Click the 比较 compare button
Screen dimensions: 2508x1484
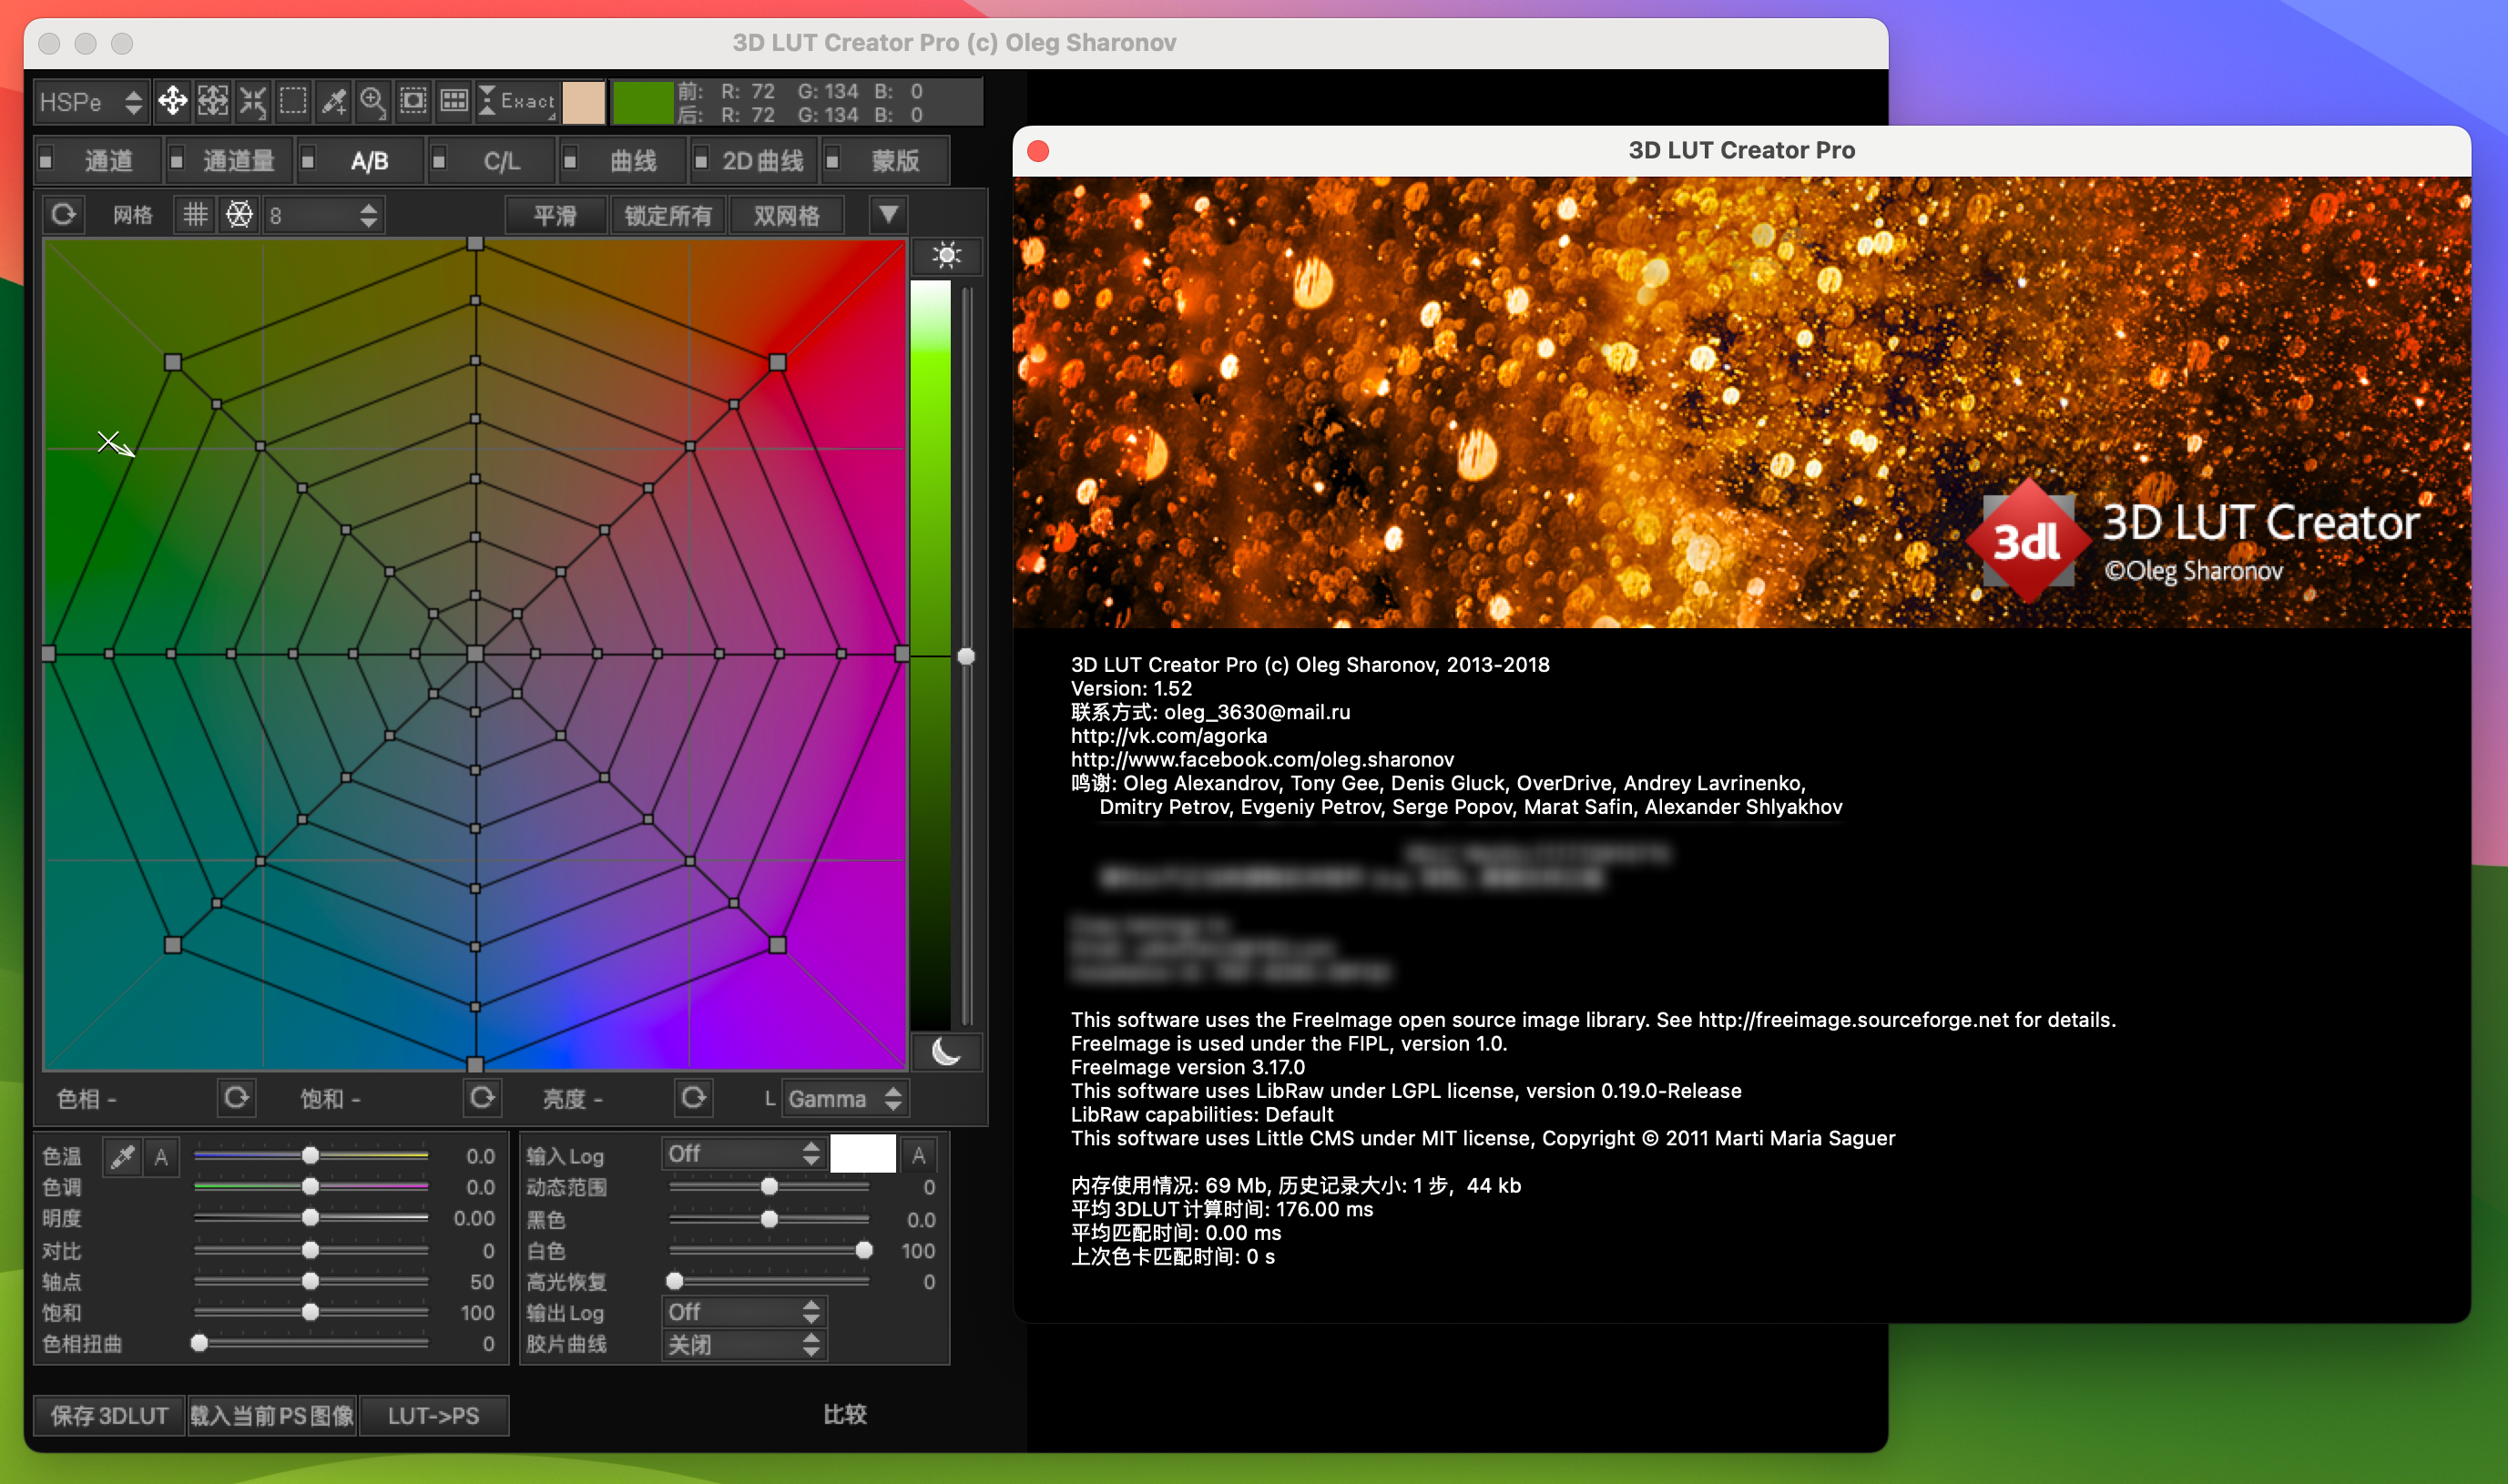pos(845,1414)
